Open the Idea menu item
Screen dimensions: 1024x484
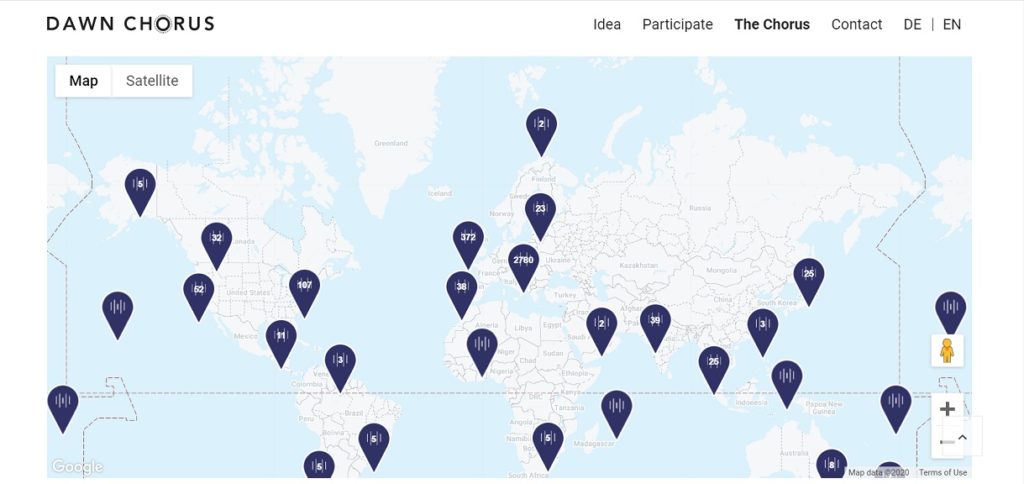tap(607, 25)
